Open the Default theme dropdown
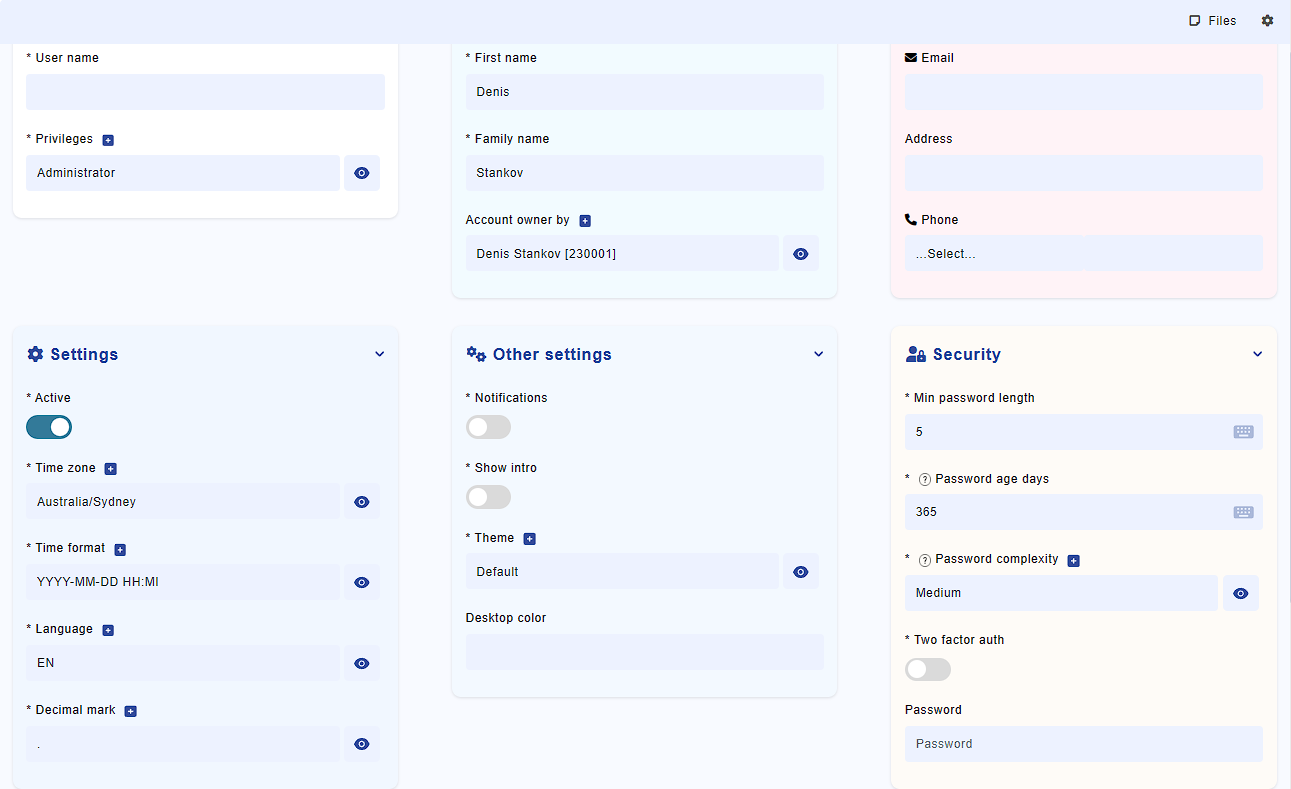 (x=622, y=572)
